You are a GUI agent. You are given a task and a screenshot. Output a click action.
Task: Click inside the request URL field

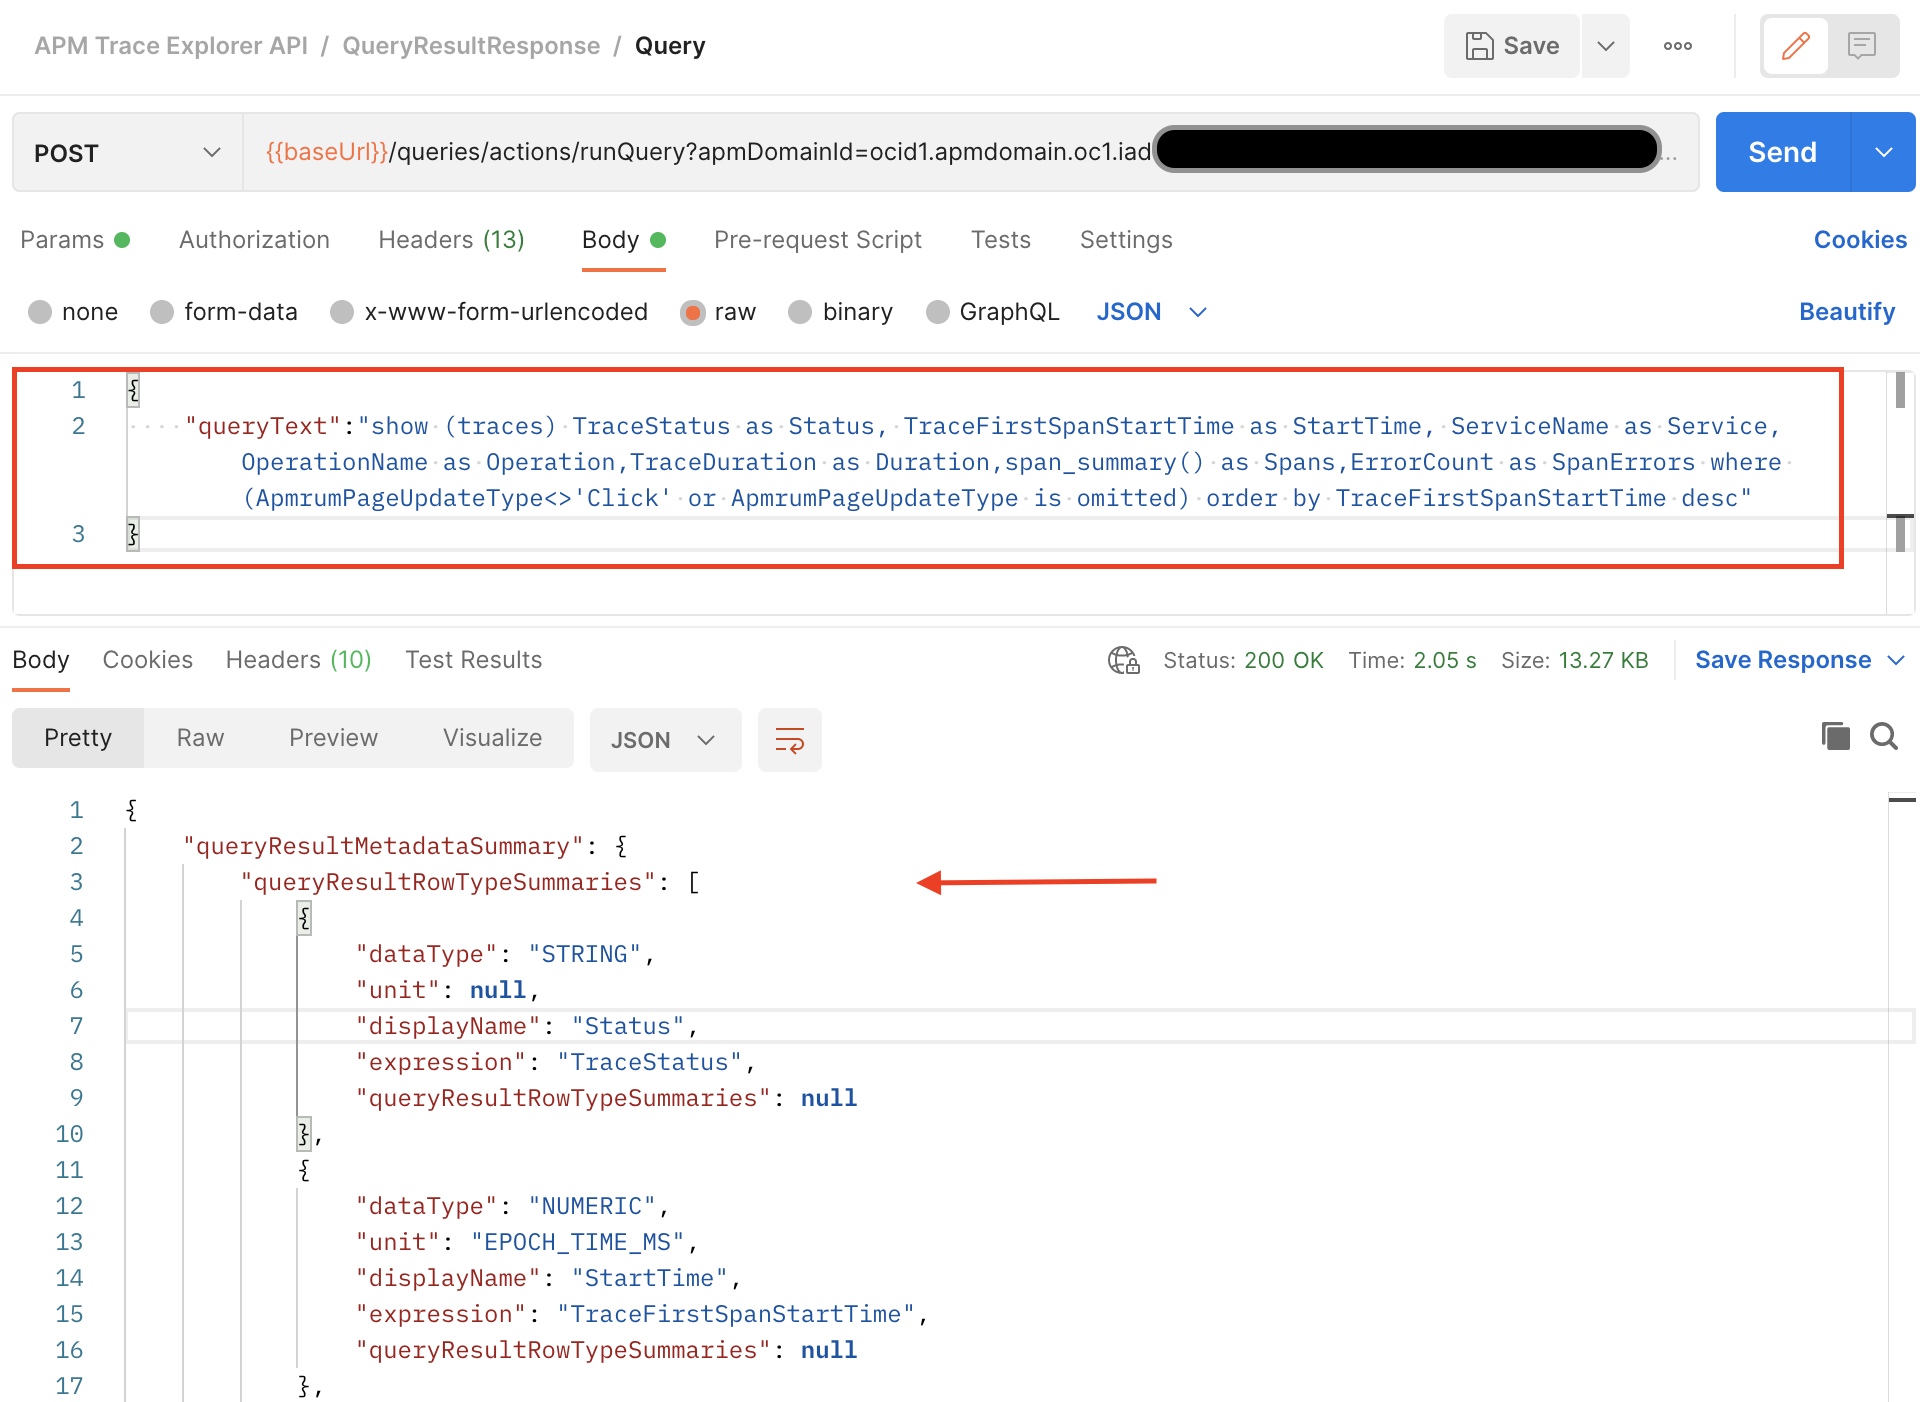pos(700,152)
